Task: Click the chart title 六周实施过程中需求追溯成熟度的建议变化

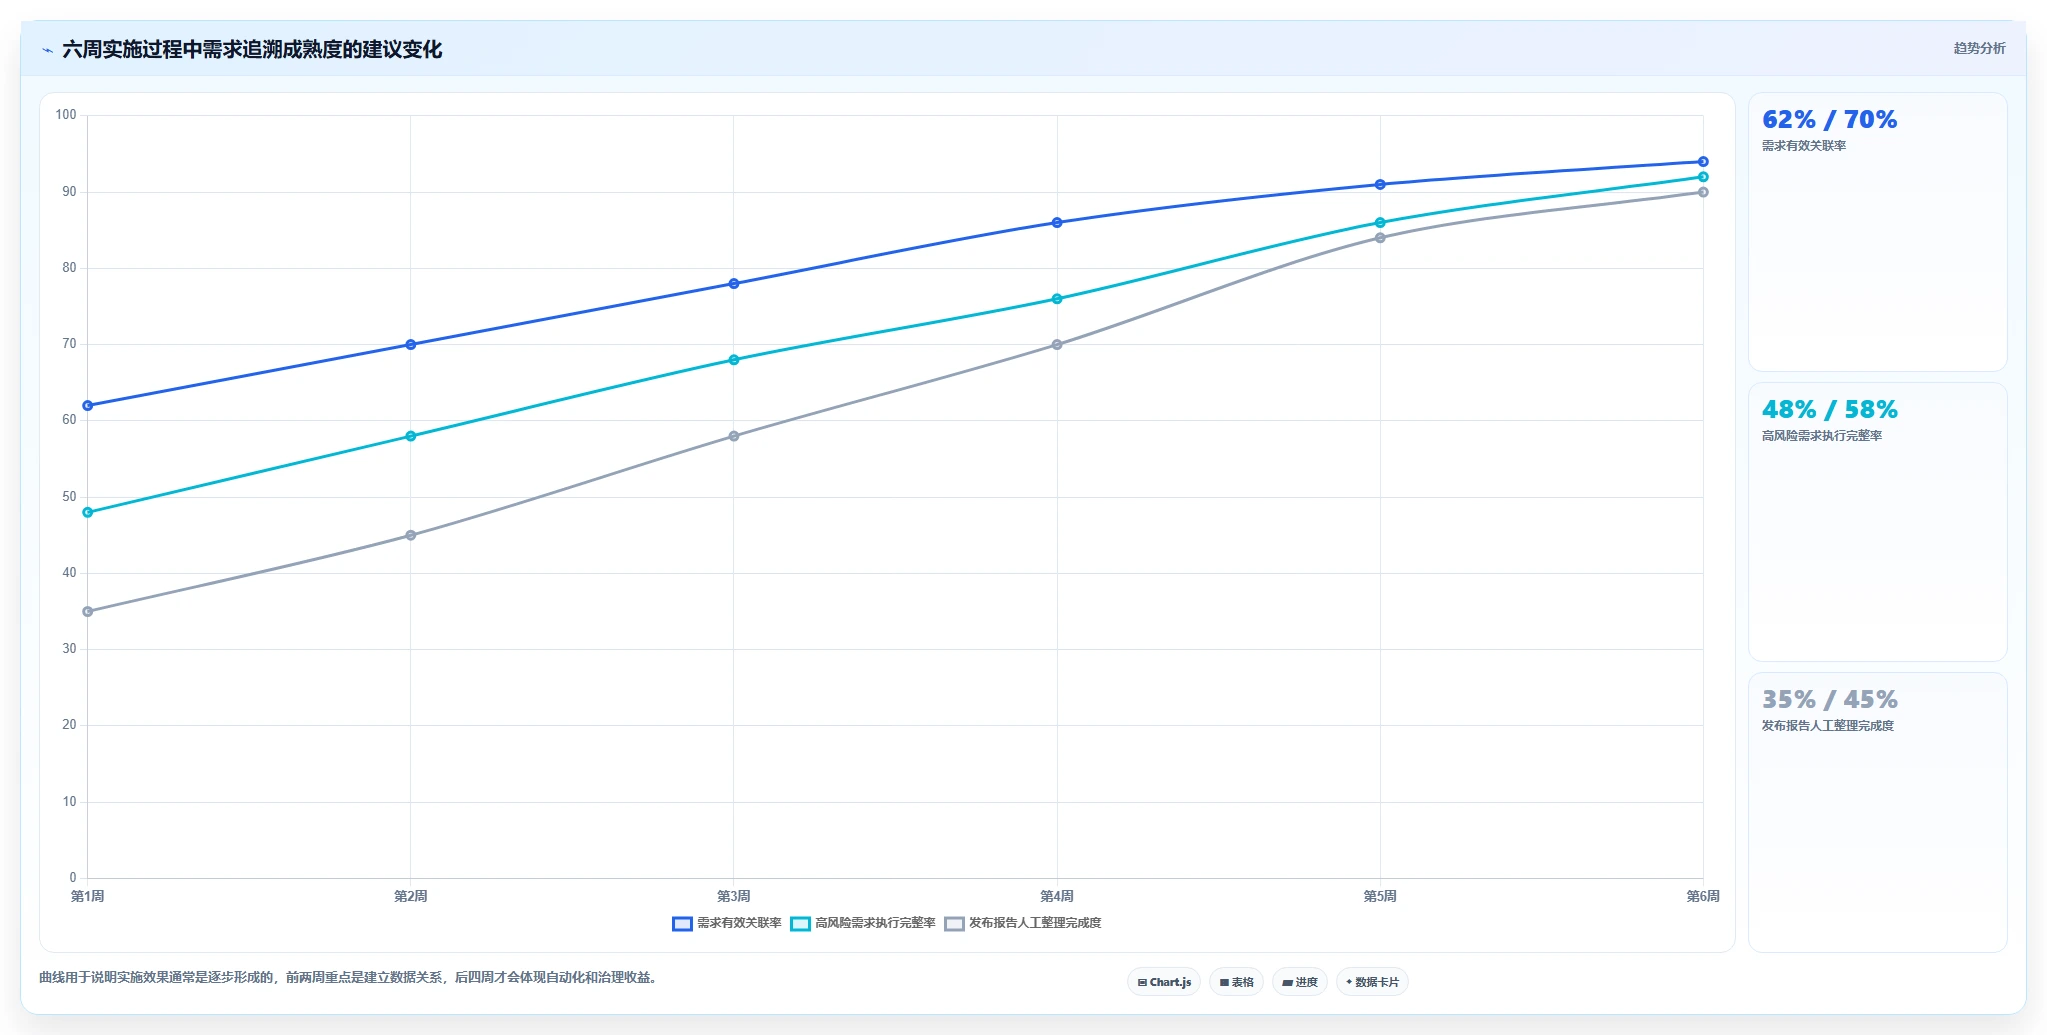Action: (252, 50)
